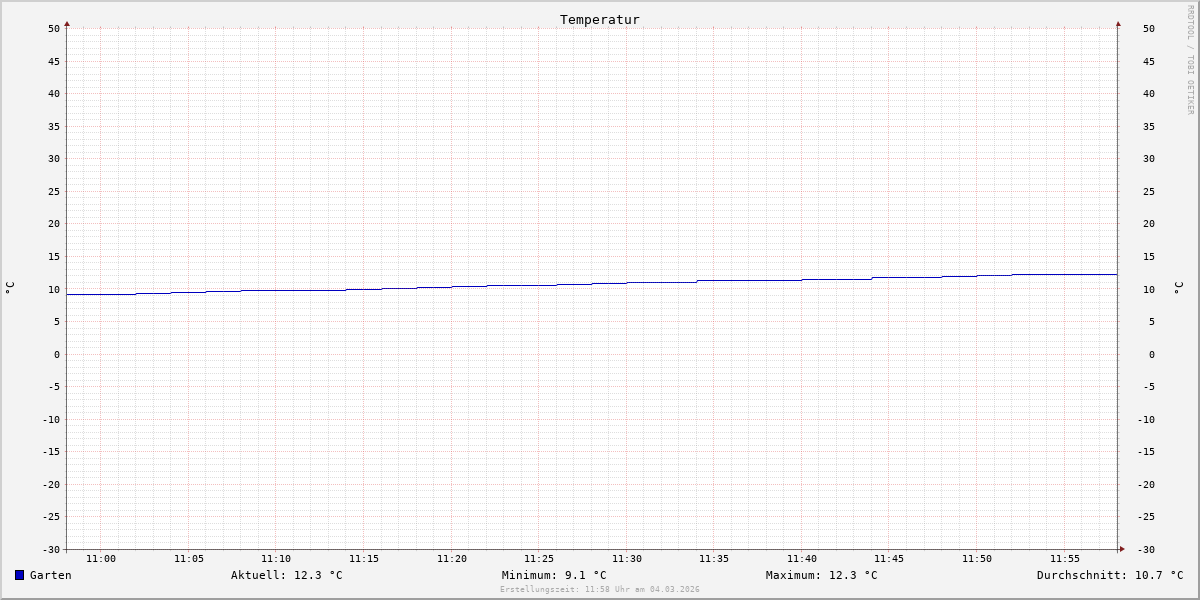Screen dimensions: 1200x600
Task: Click the 11:10 time axis label
Action: tap(276, 558)
